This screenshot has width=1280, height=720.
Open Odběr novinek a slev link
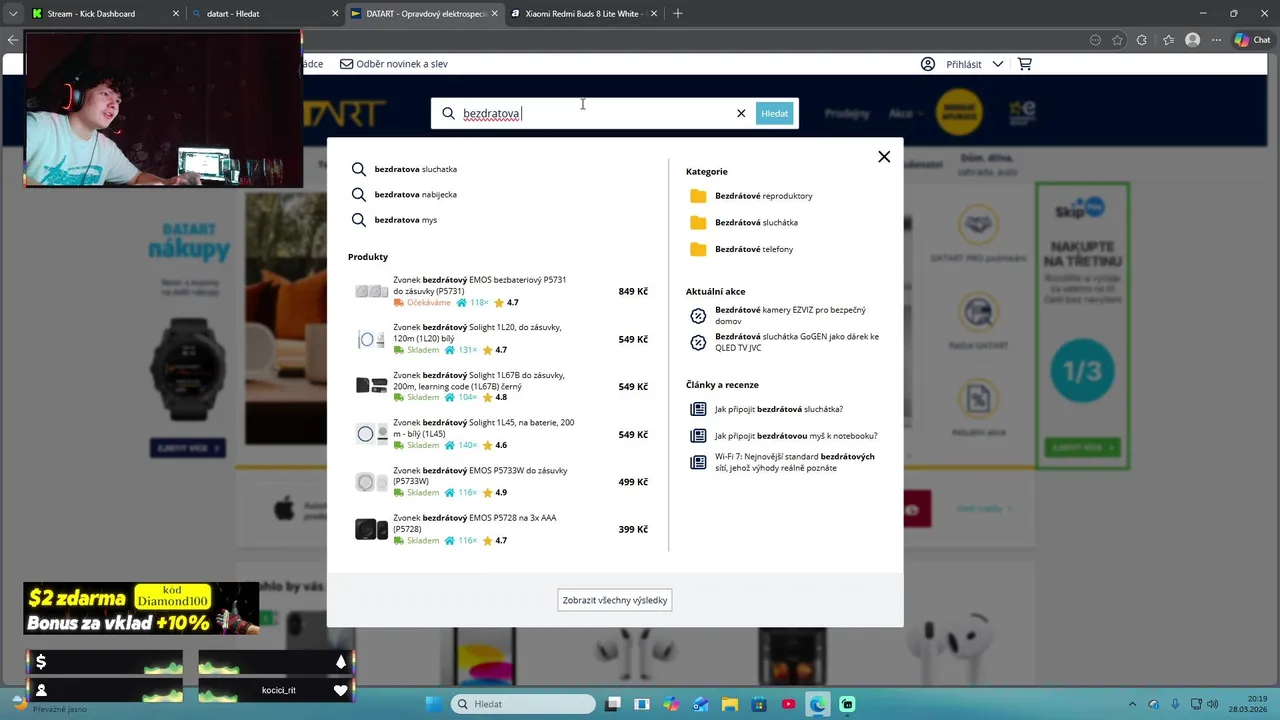click(394, 64)
